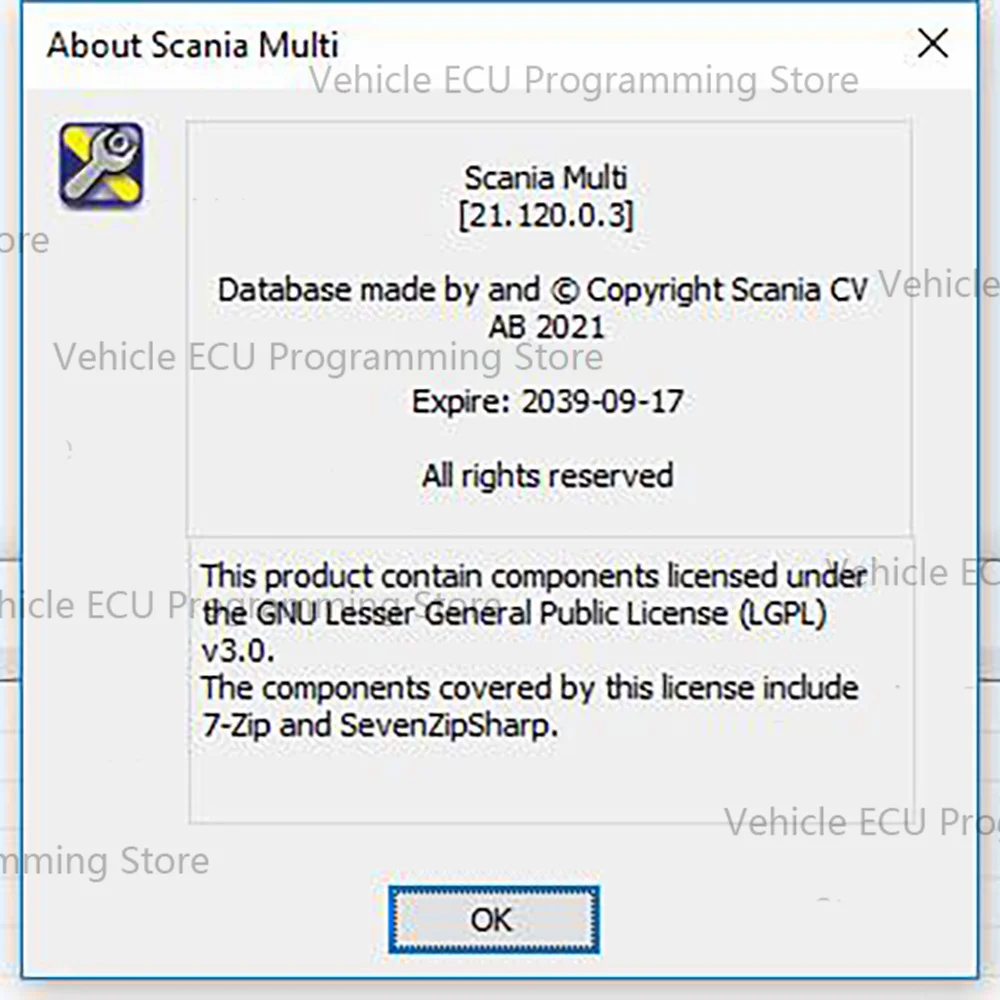This screenshot has width=1000, height=1000.
Task: Click the Database made by copyright line
Action: click(543, 290)
